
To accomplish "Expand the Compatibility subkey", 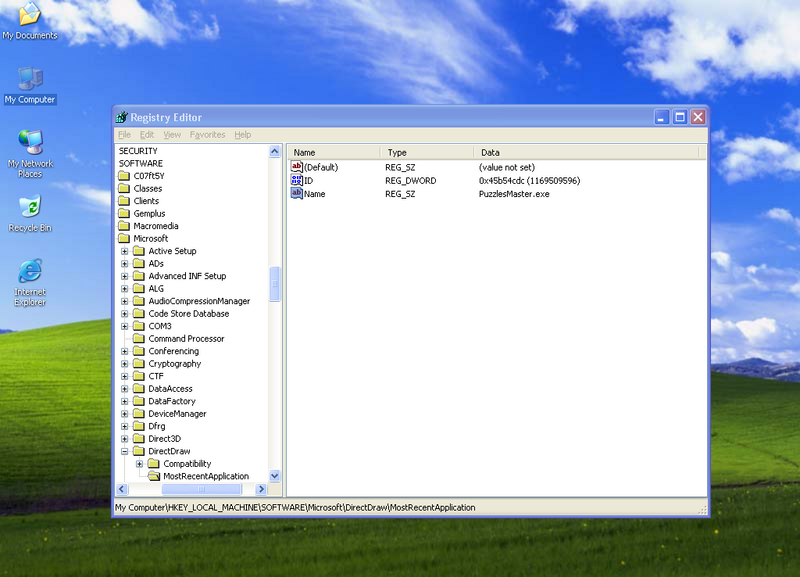I will point(139,464).
